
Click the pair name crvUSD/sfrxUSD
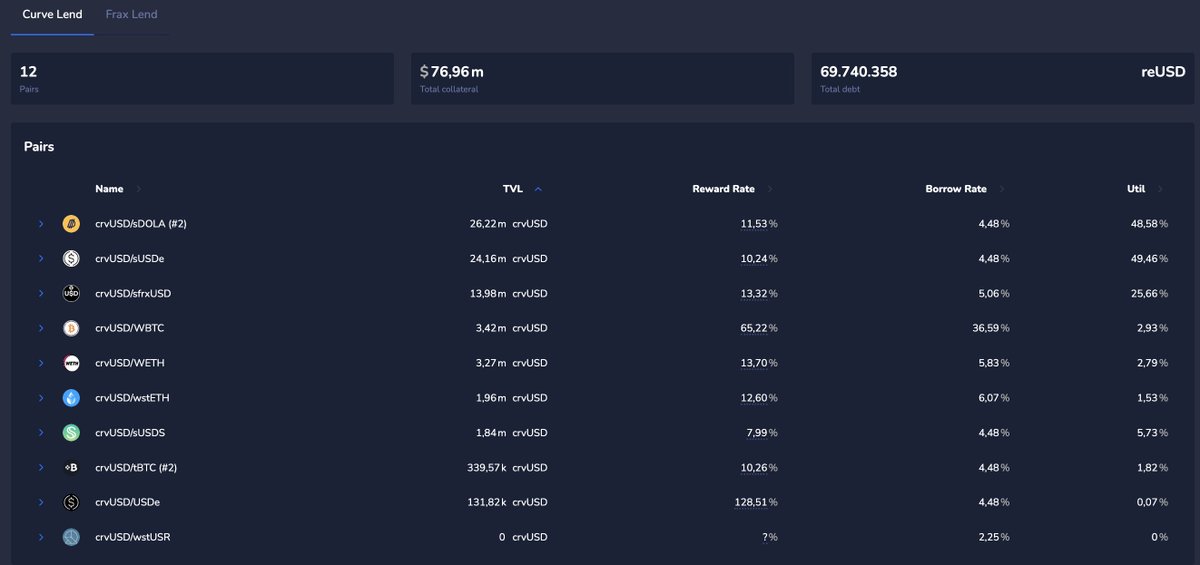coord(132,293)
